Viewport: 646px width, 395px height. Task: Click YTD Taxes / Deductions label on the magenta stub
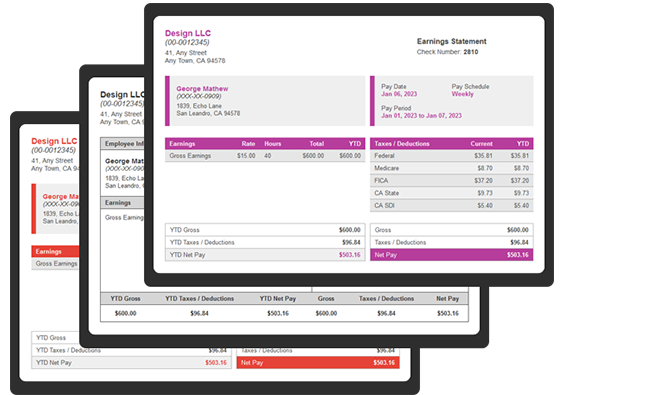coord(202,242)
